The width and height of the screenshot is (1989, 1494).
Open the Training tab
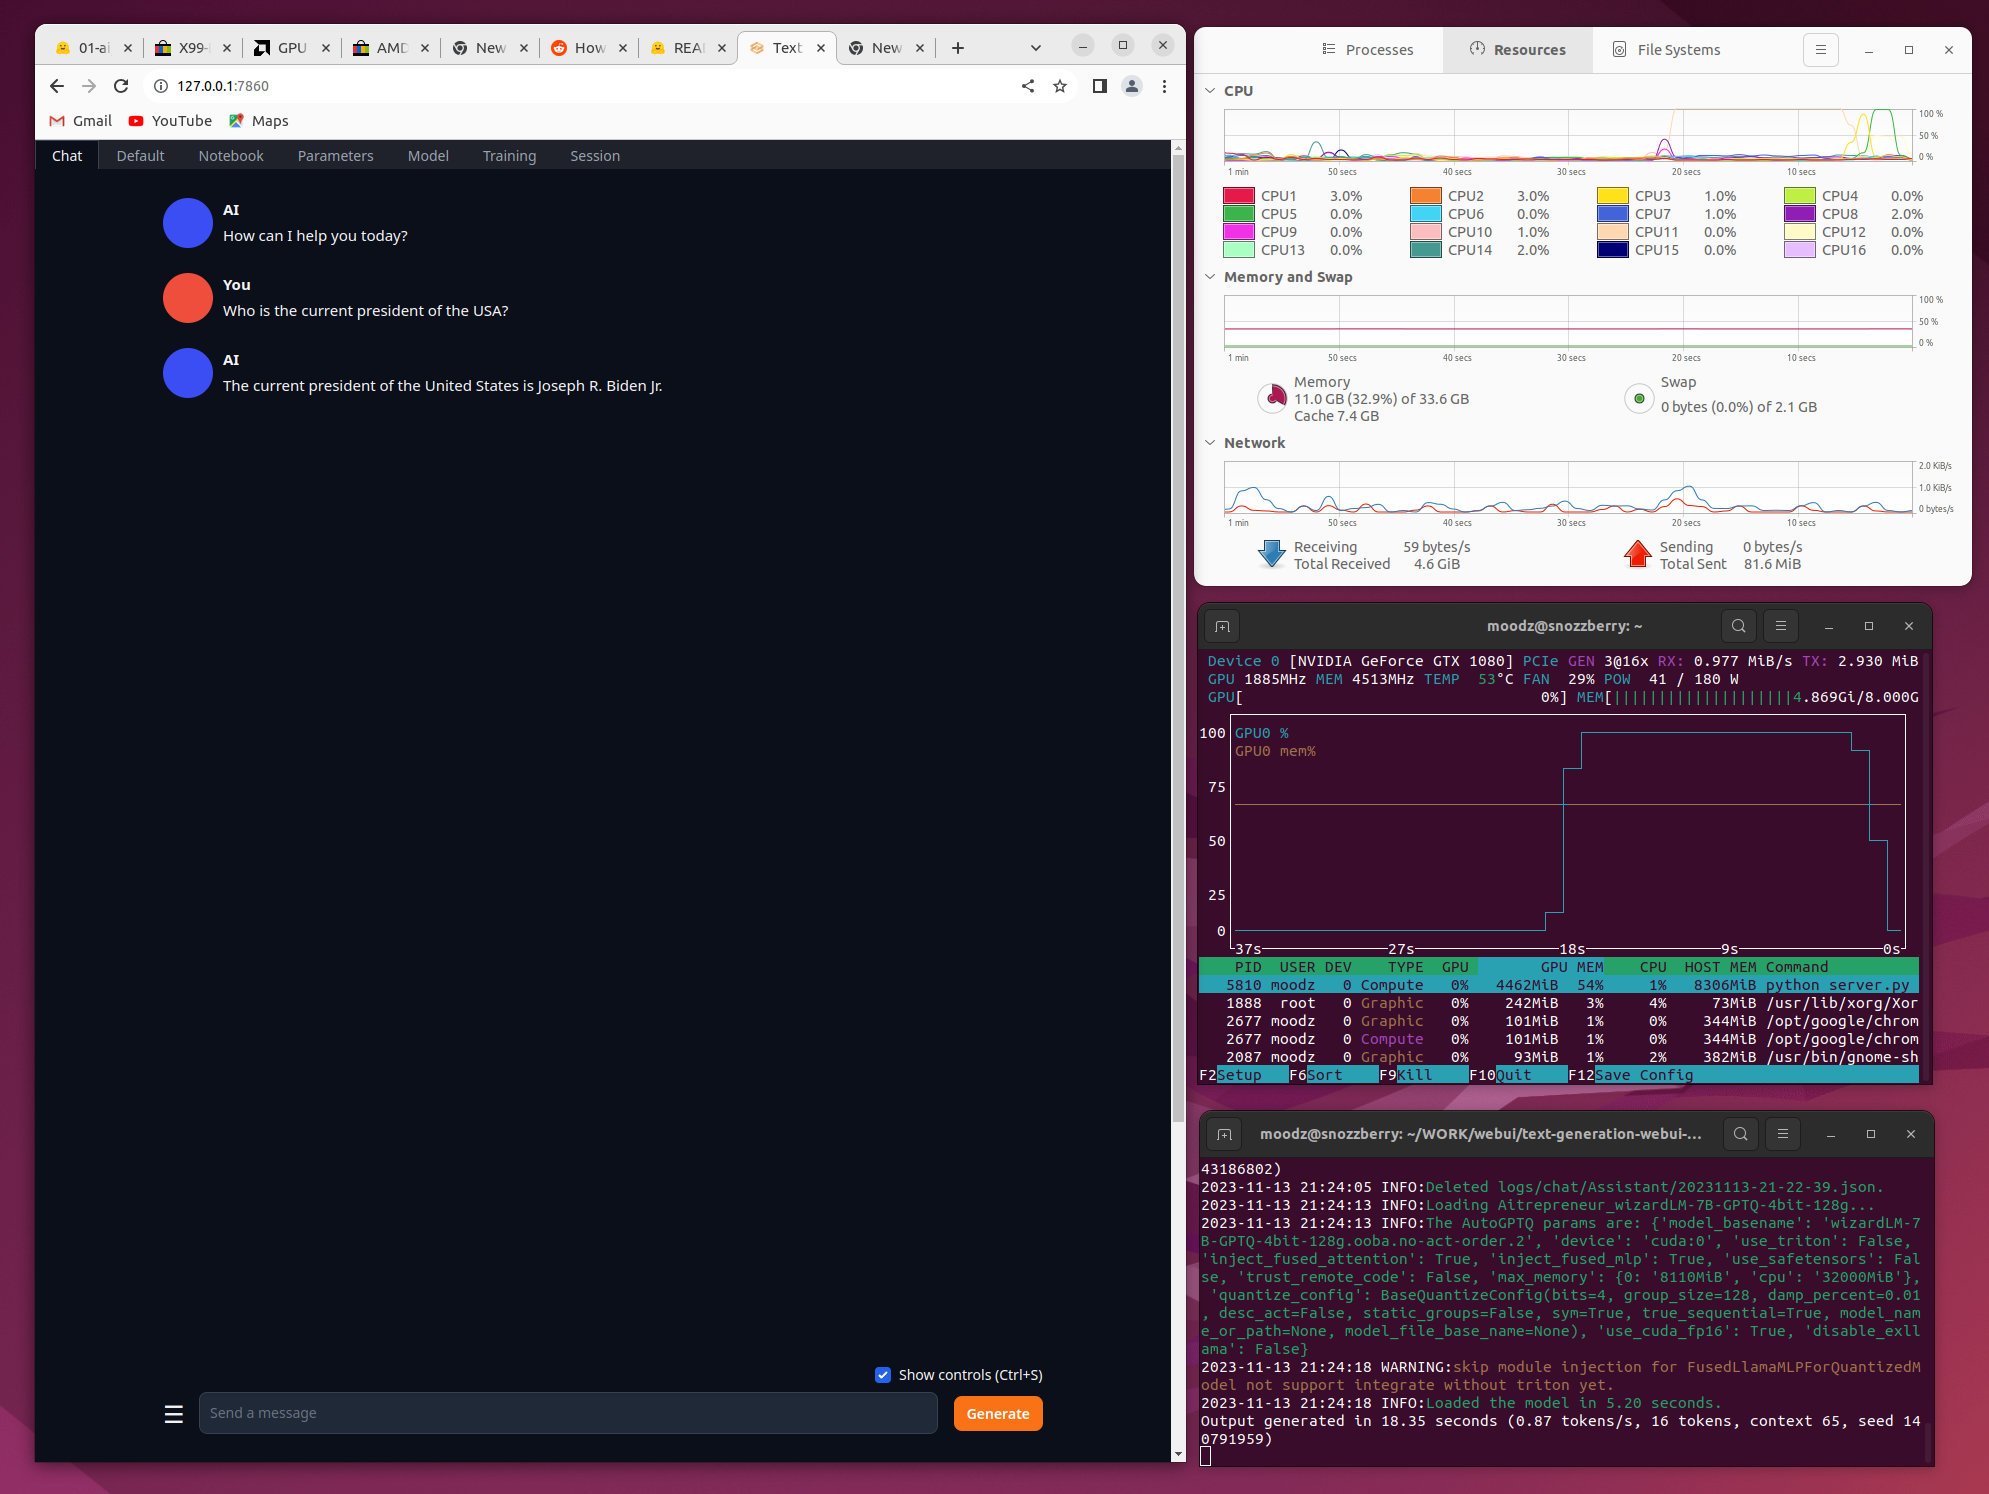[x=509, y=156]
